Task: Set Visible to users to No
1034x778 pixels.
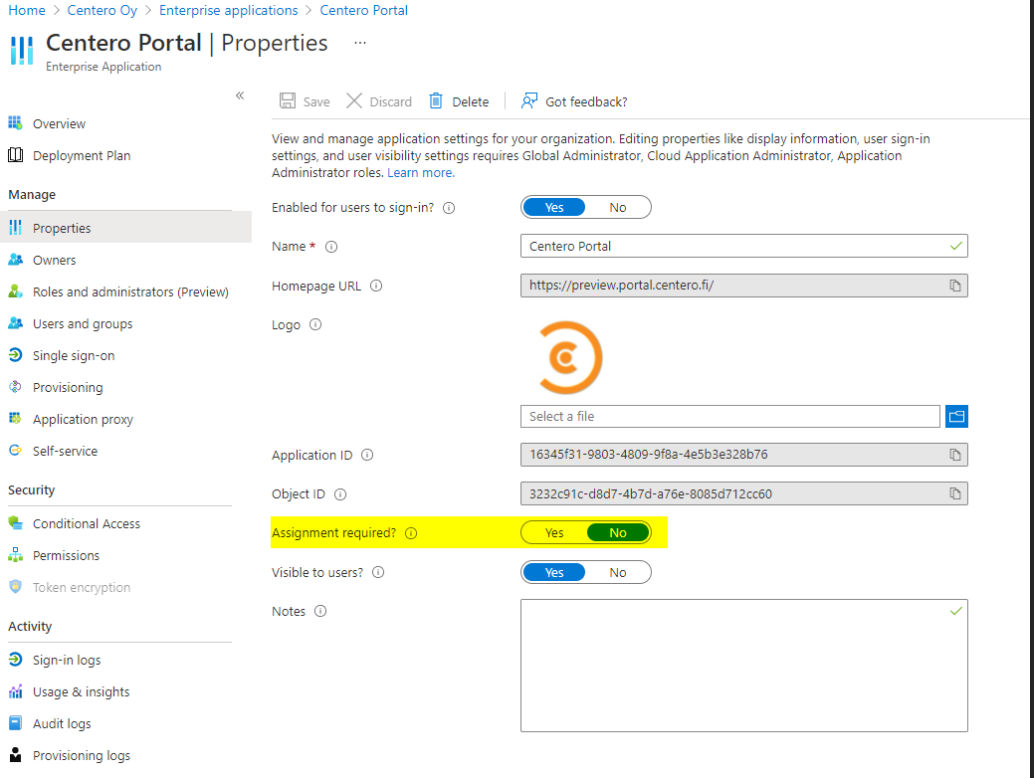Action: pos(618,572)
